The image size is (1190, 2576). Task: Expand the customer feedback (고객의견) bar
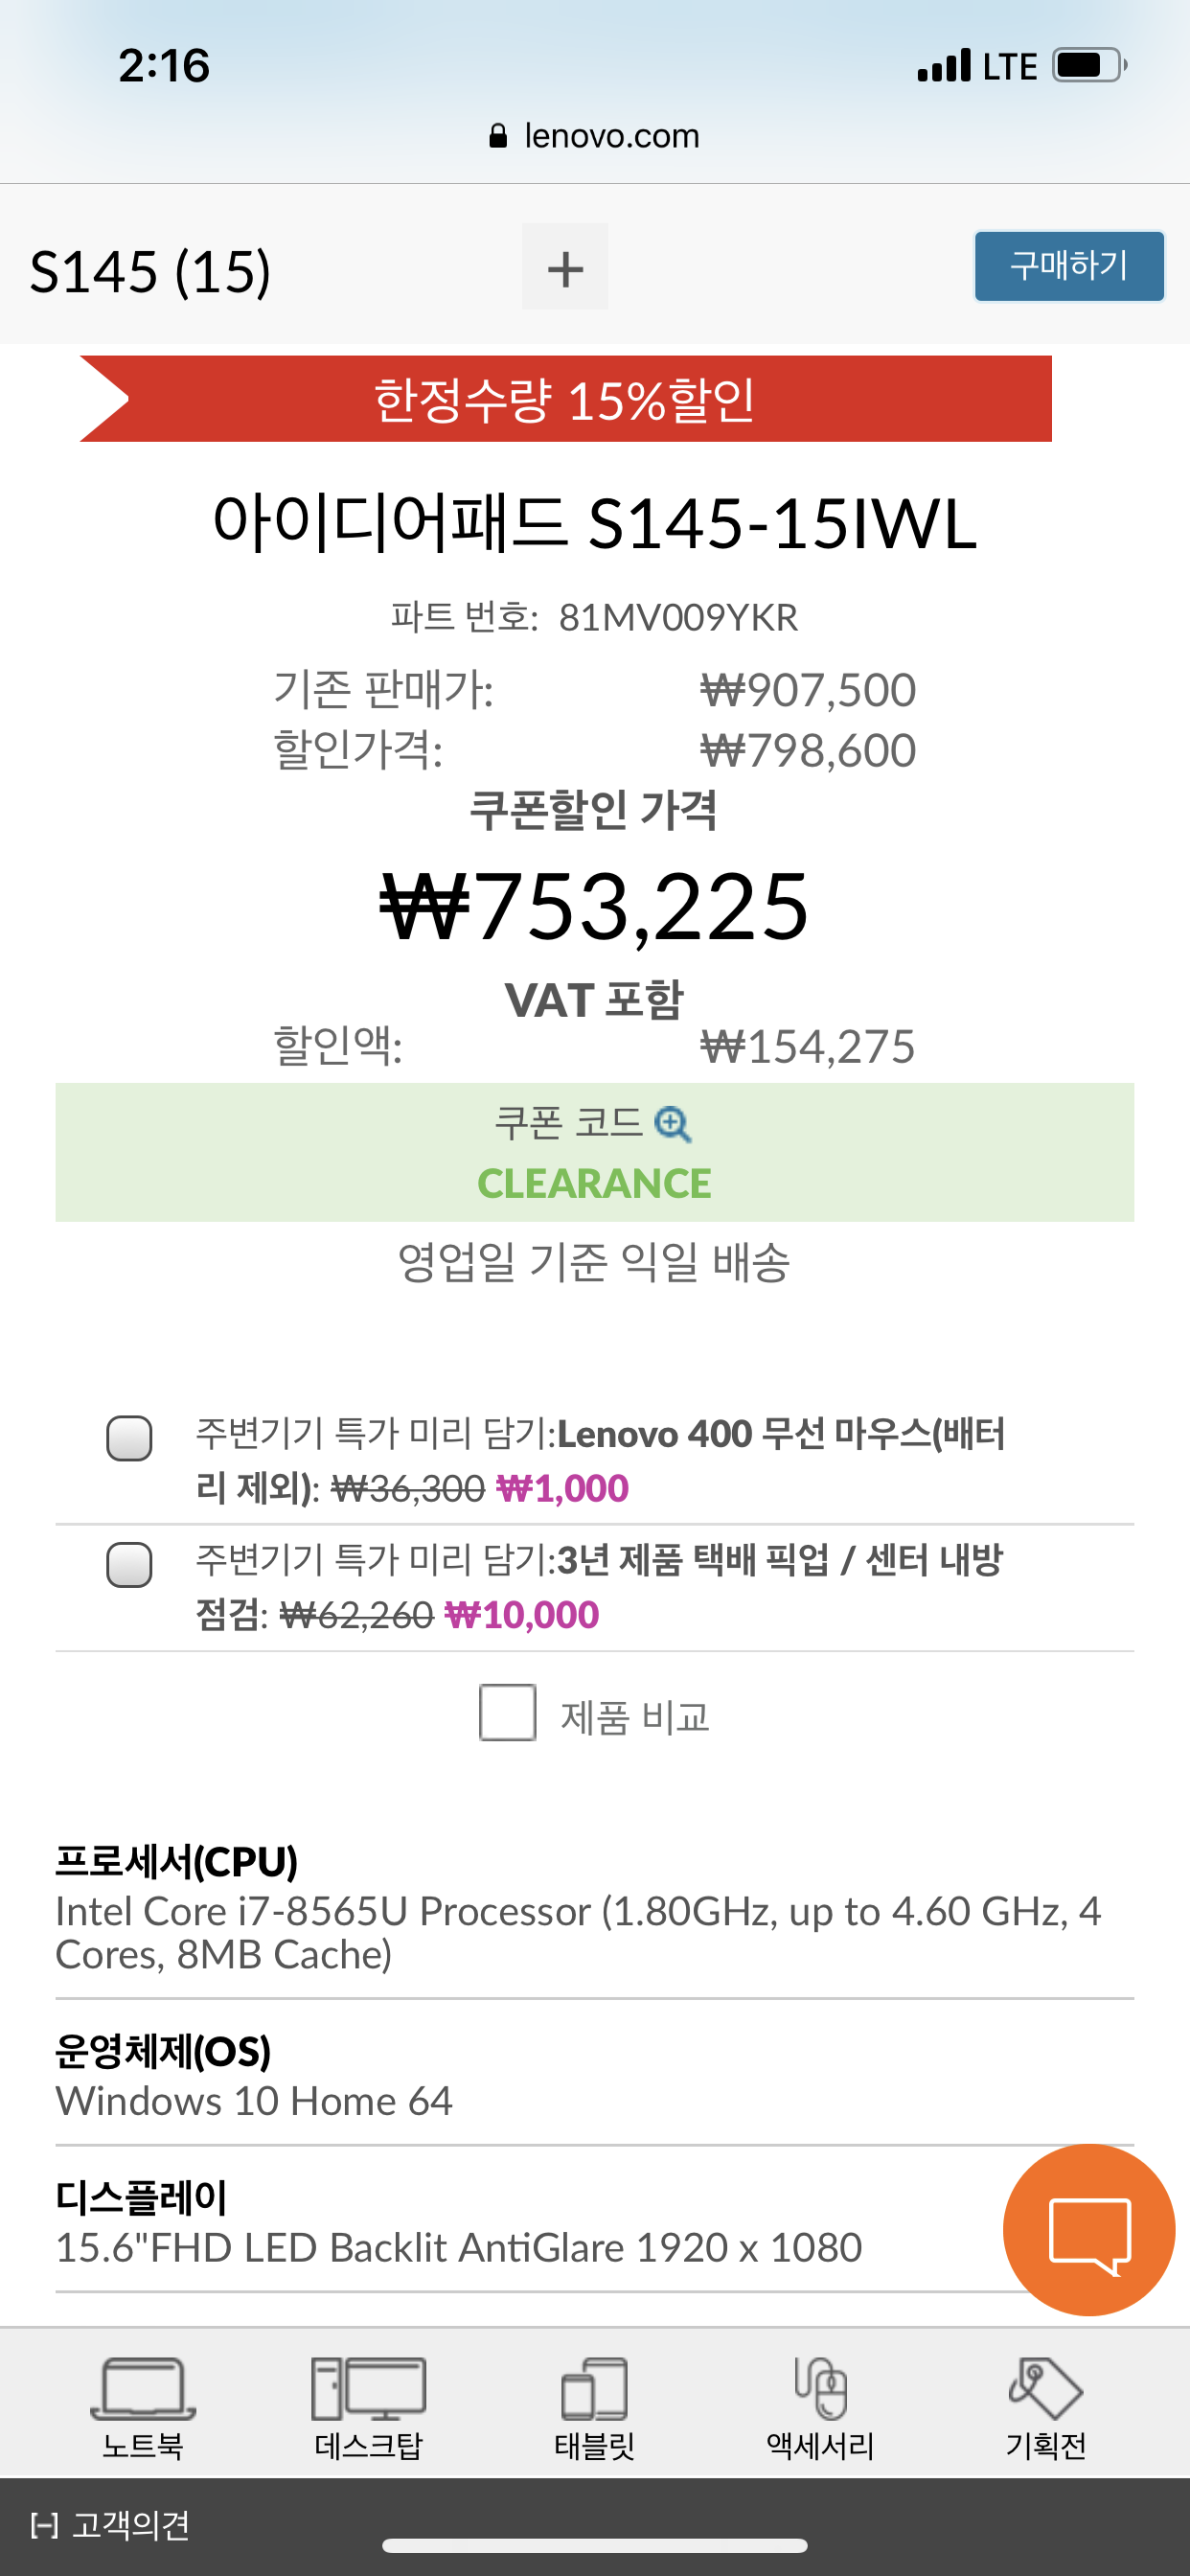coord(110,2525)
